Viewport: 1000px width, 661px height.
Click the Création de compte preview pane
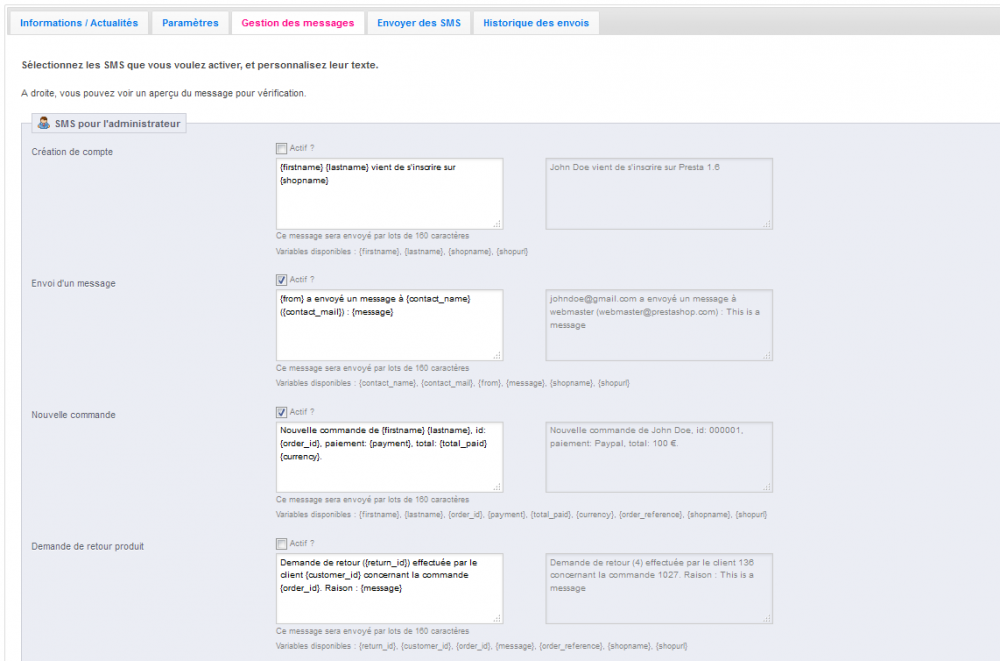658,193
